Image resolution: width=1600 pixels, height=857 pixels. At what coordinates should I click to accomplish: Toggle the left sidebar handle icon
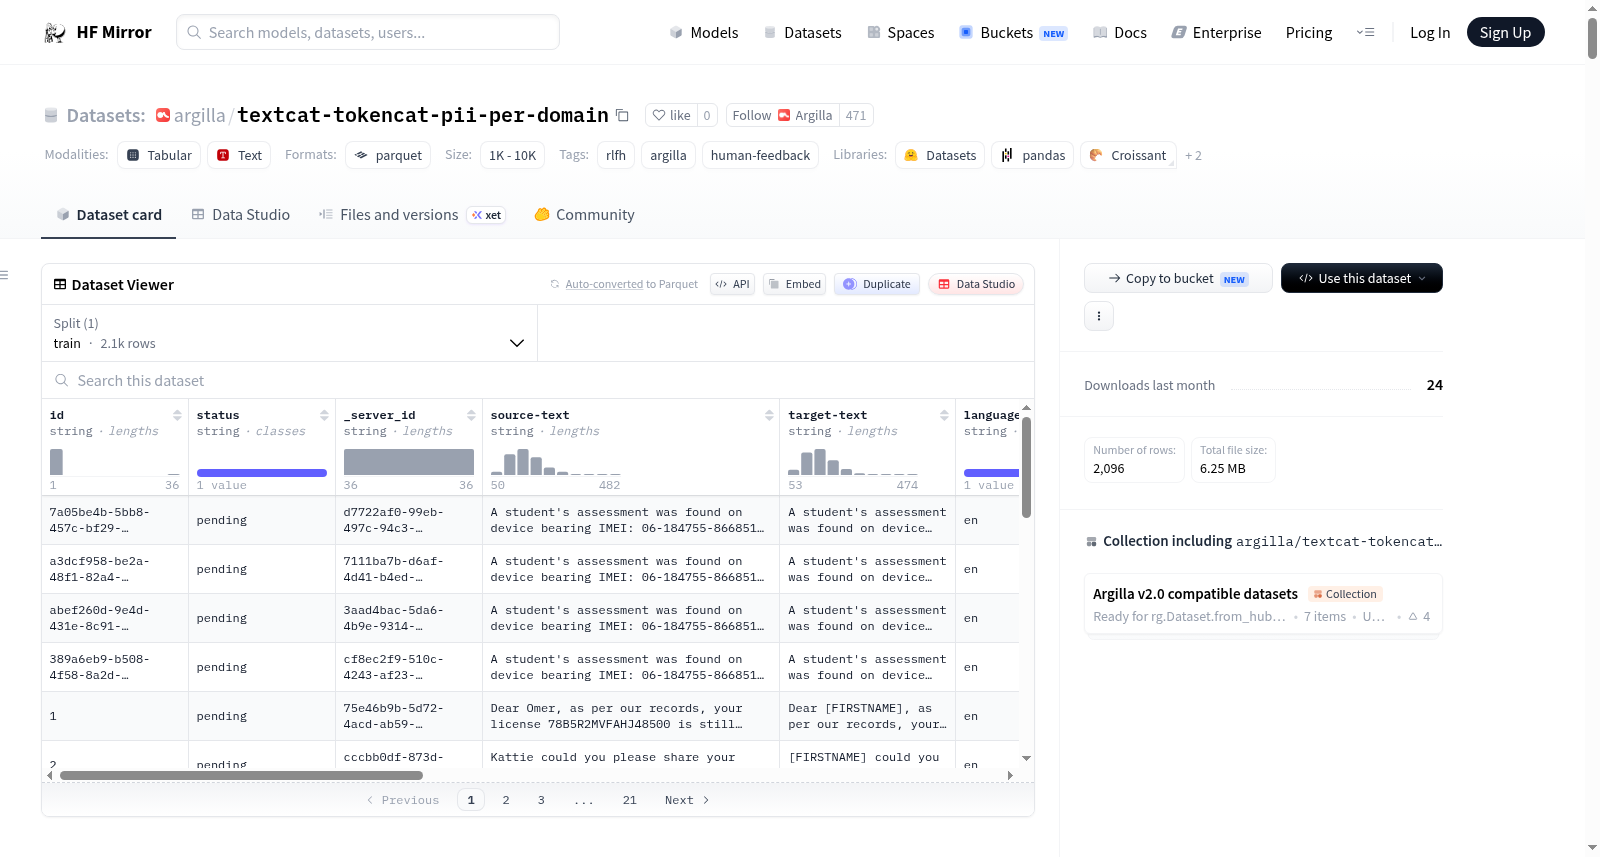(4, 275)
